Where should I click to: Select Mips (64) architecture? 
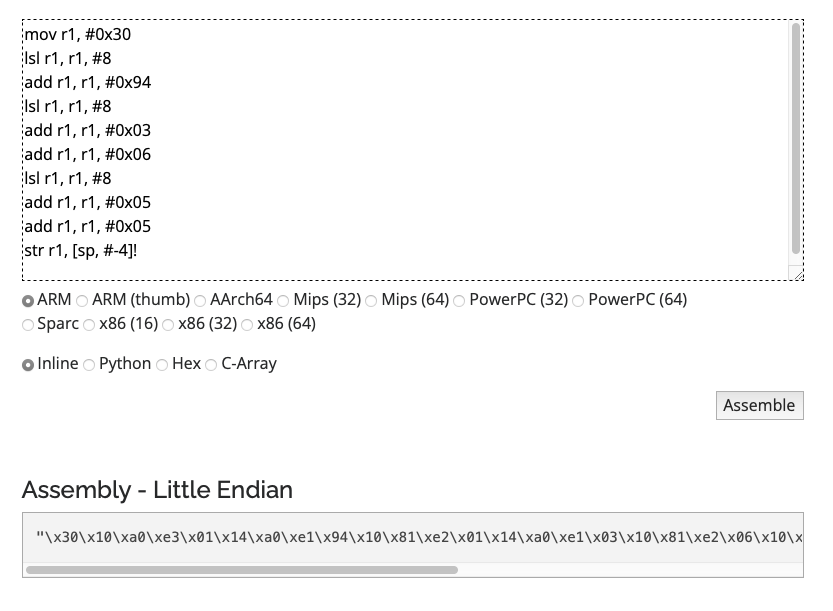click(372, 301)
